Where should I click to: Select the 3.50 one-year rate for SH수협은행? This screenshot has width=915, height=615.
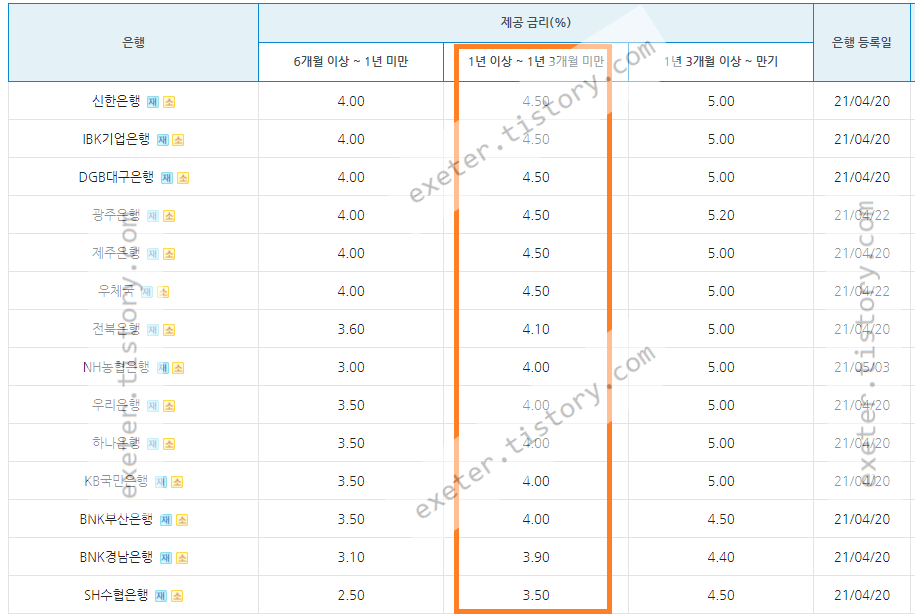[536, 595]
